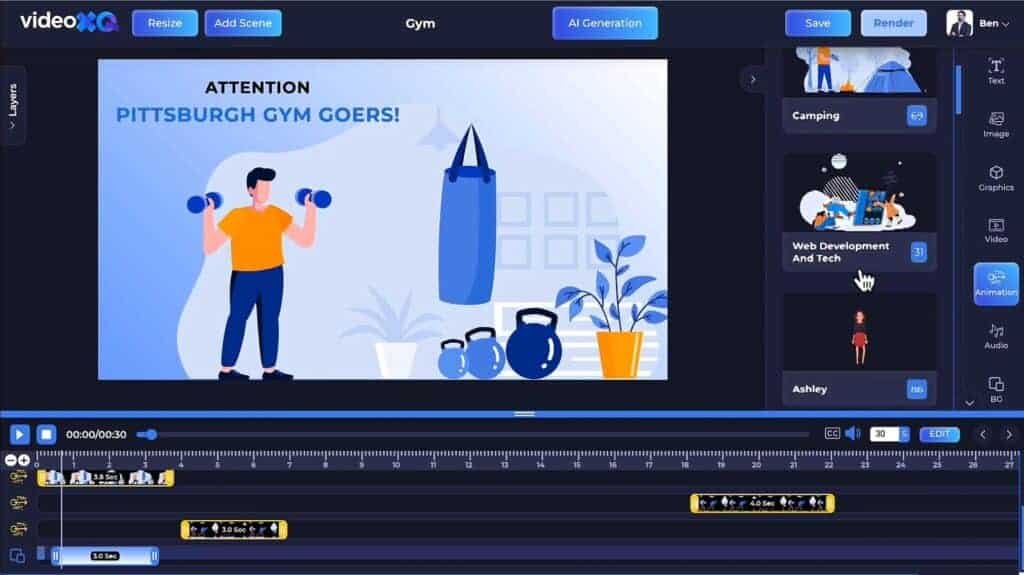Click the scene duration input field 30
Image resolution: width=1024 pixels, height=575 pixels.
[x=884, y=434]
